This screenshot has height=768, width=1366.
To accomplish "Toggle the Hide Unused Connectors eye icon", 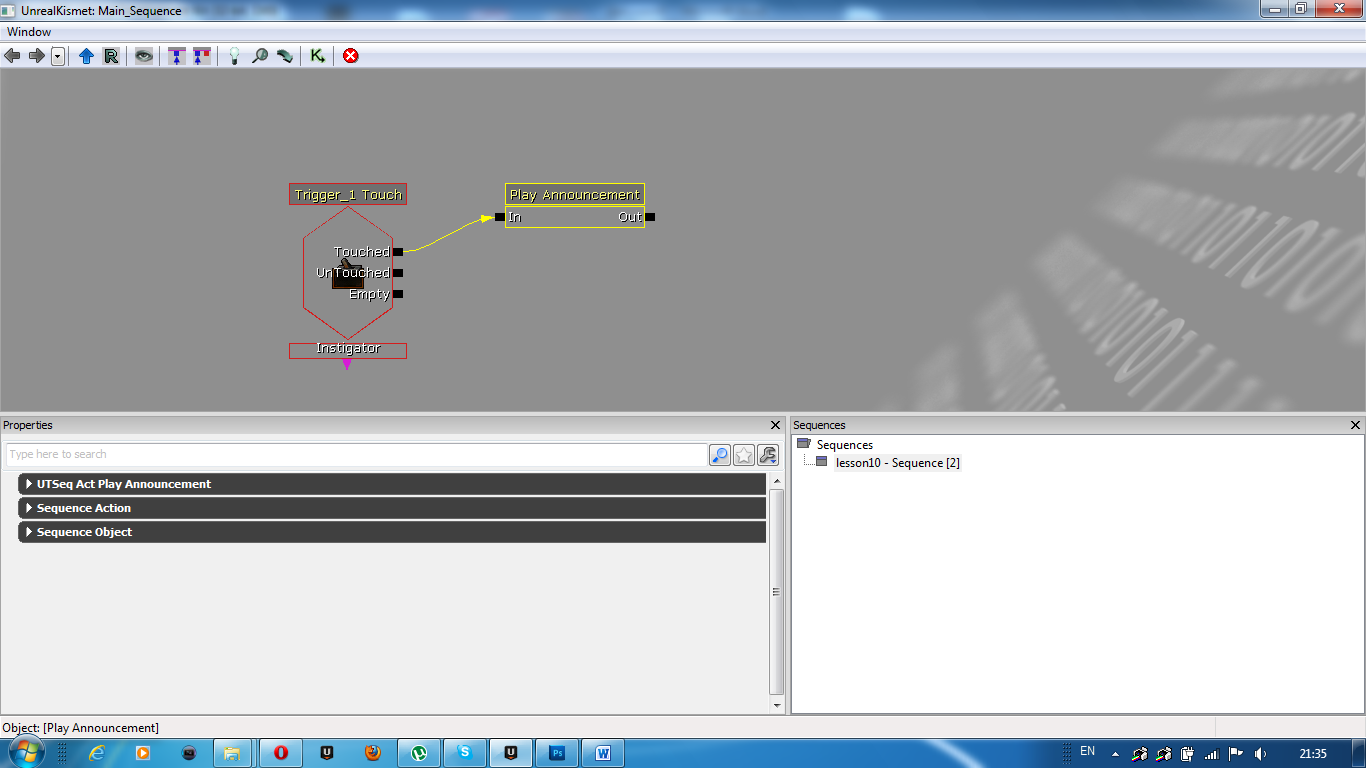I will click(x=144, y=56).
